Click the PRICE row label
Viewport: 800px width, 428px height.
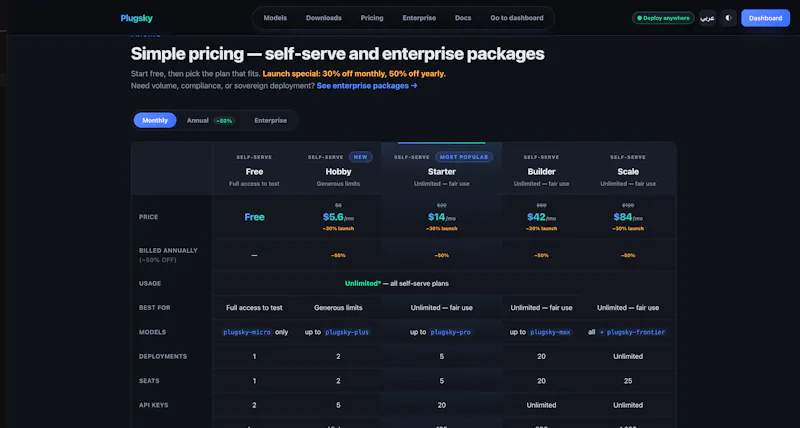(148, 217)
